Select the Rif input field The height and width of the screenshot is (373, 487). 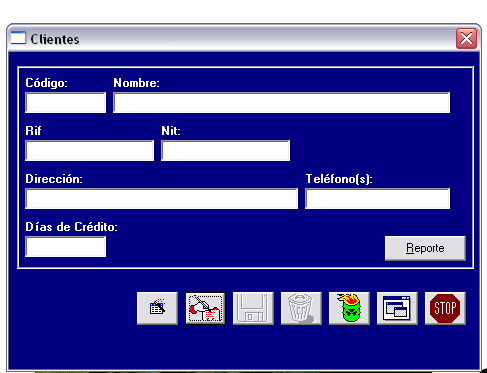point(90,151)
